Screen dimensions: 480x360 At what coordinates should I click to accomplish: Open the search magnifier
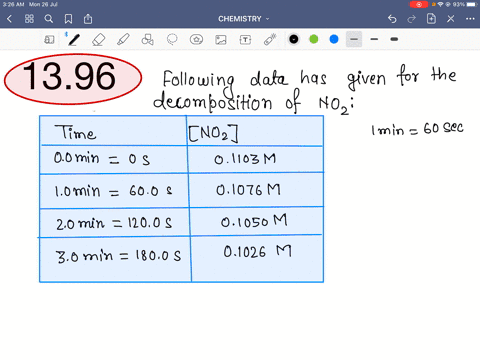click(49, 19)
